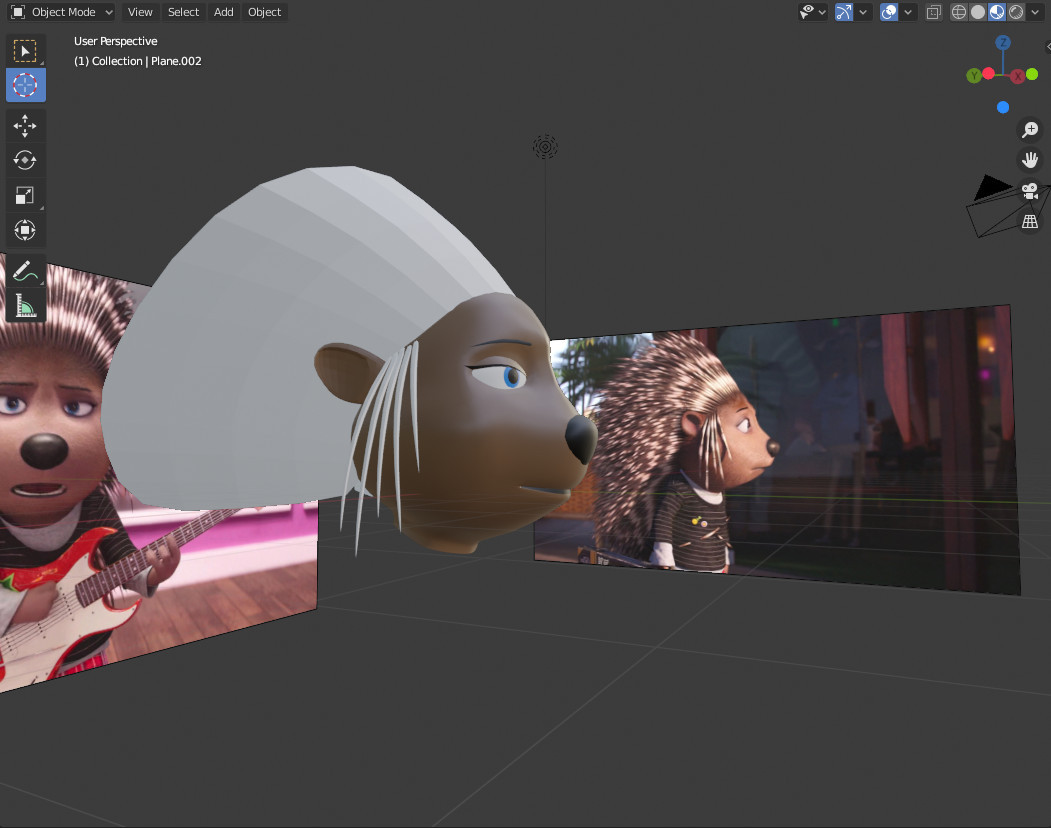Switch to Solid viewport shading
This screenshot has height=828, width=1051.
click(x=978, y=12)
